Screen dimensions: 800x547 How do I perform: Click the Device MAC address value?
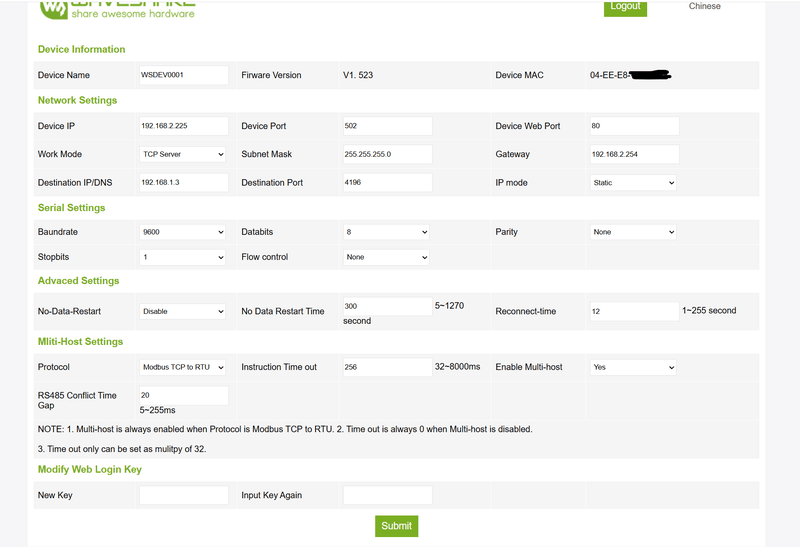pos(630,75)
